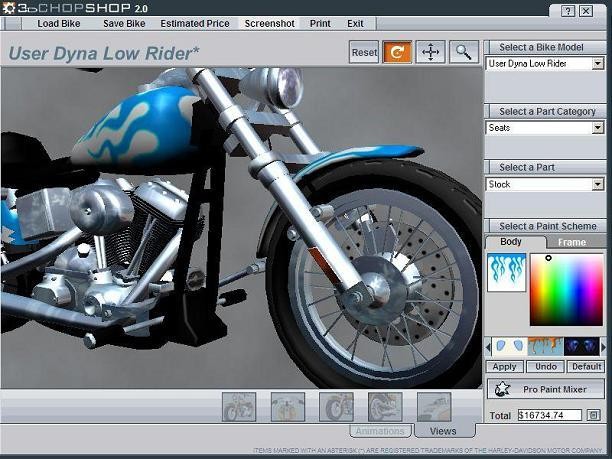Viewport: 612px width, 459px height.
Task: Click the Total price field
Action: coord(550,415)
